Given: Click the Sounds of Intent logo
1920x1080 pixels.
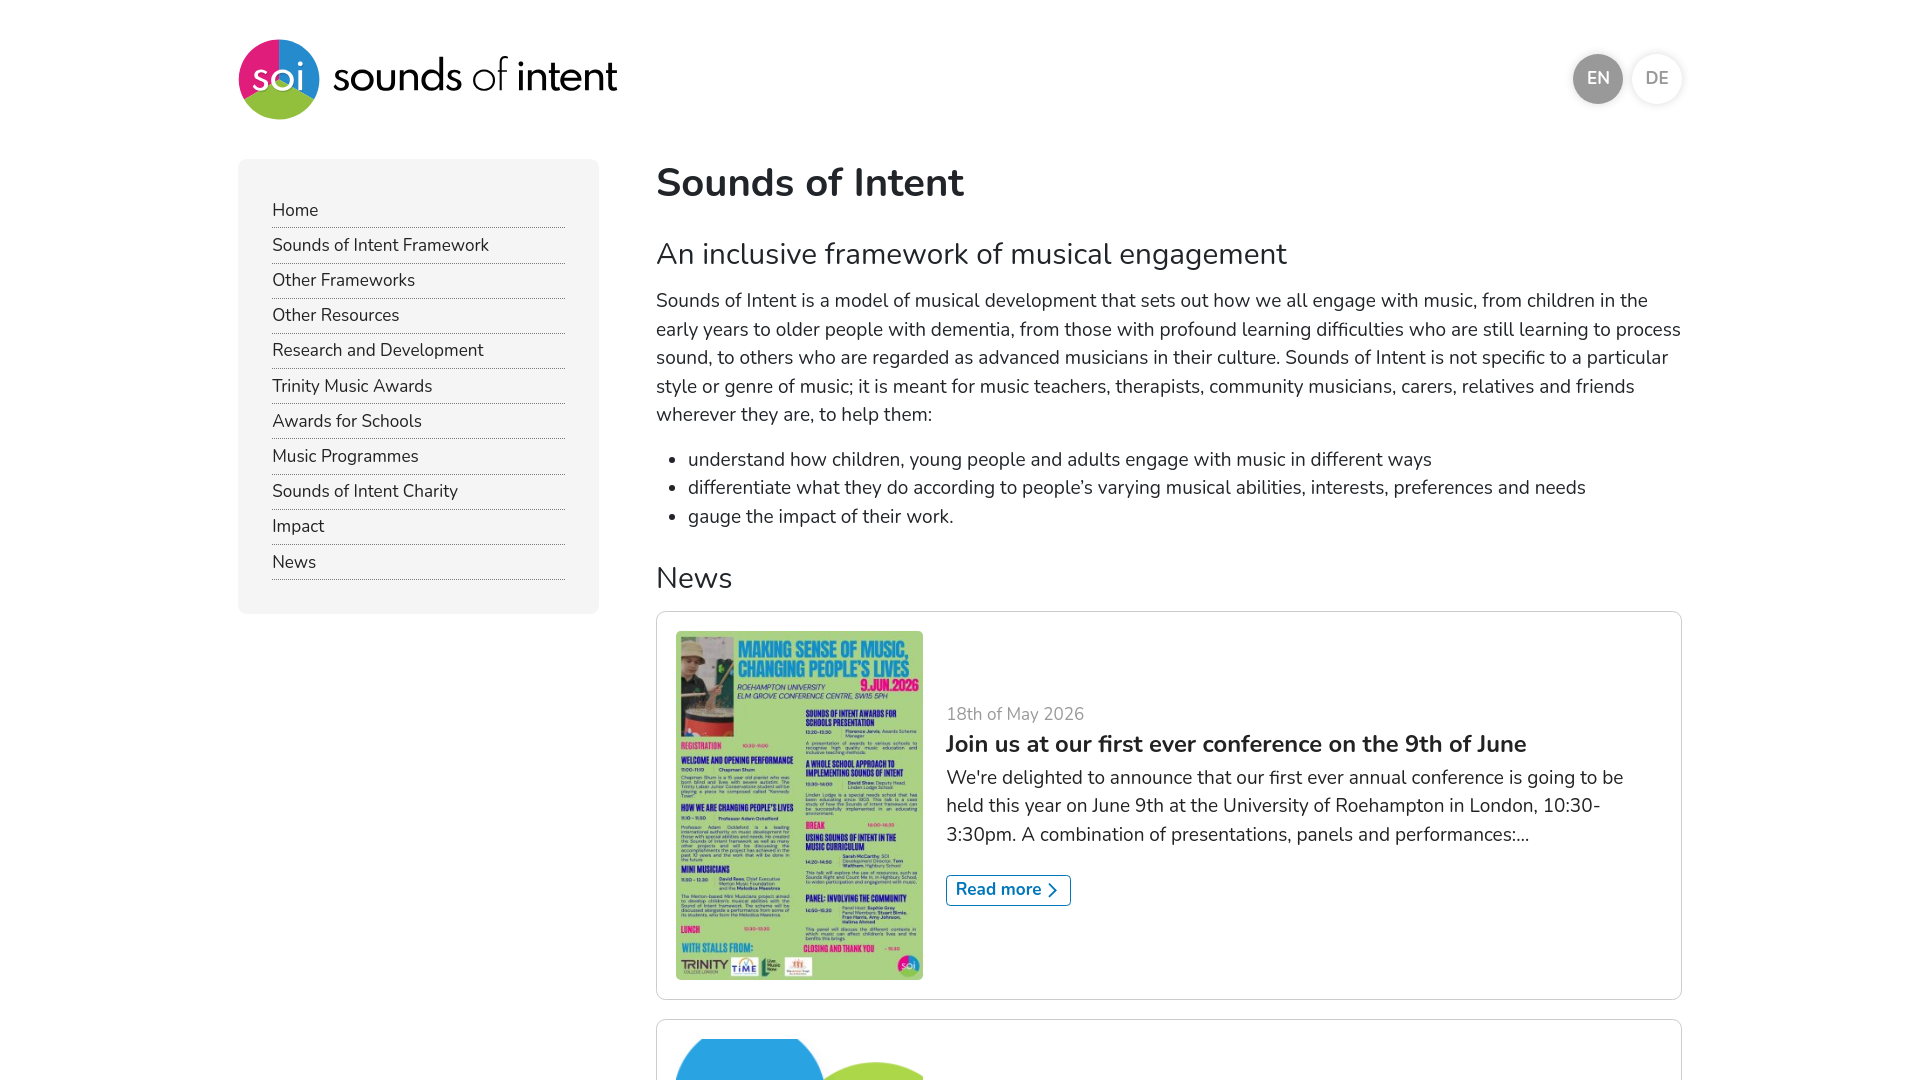Looking at the screenshot, I should tap(428, 79).
